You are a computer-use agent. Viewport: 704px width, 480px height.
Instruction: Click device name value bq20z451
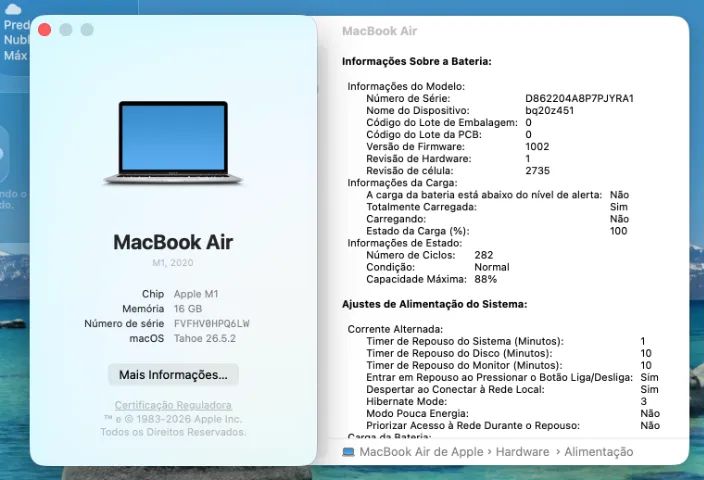(x=549, y=110)
